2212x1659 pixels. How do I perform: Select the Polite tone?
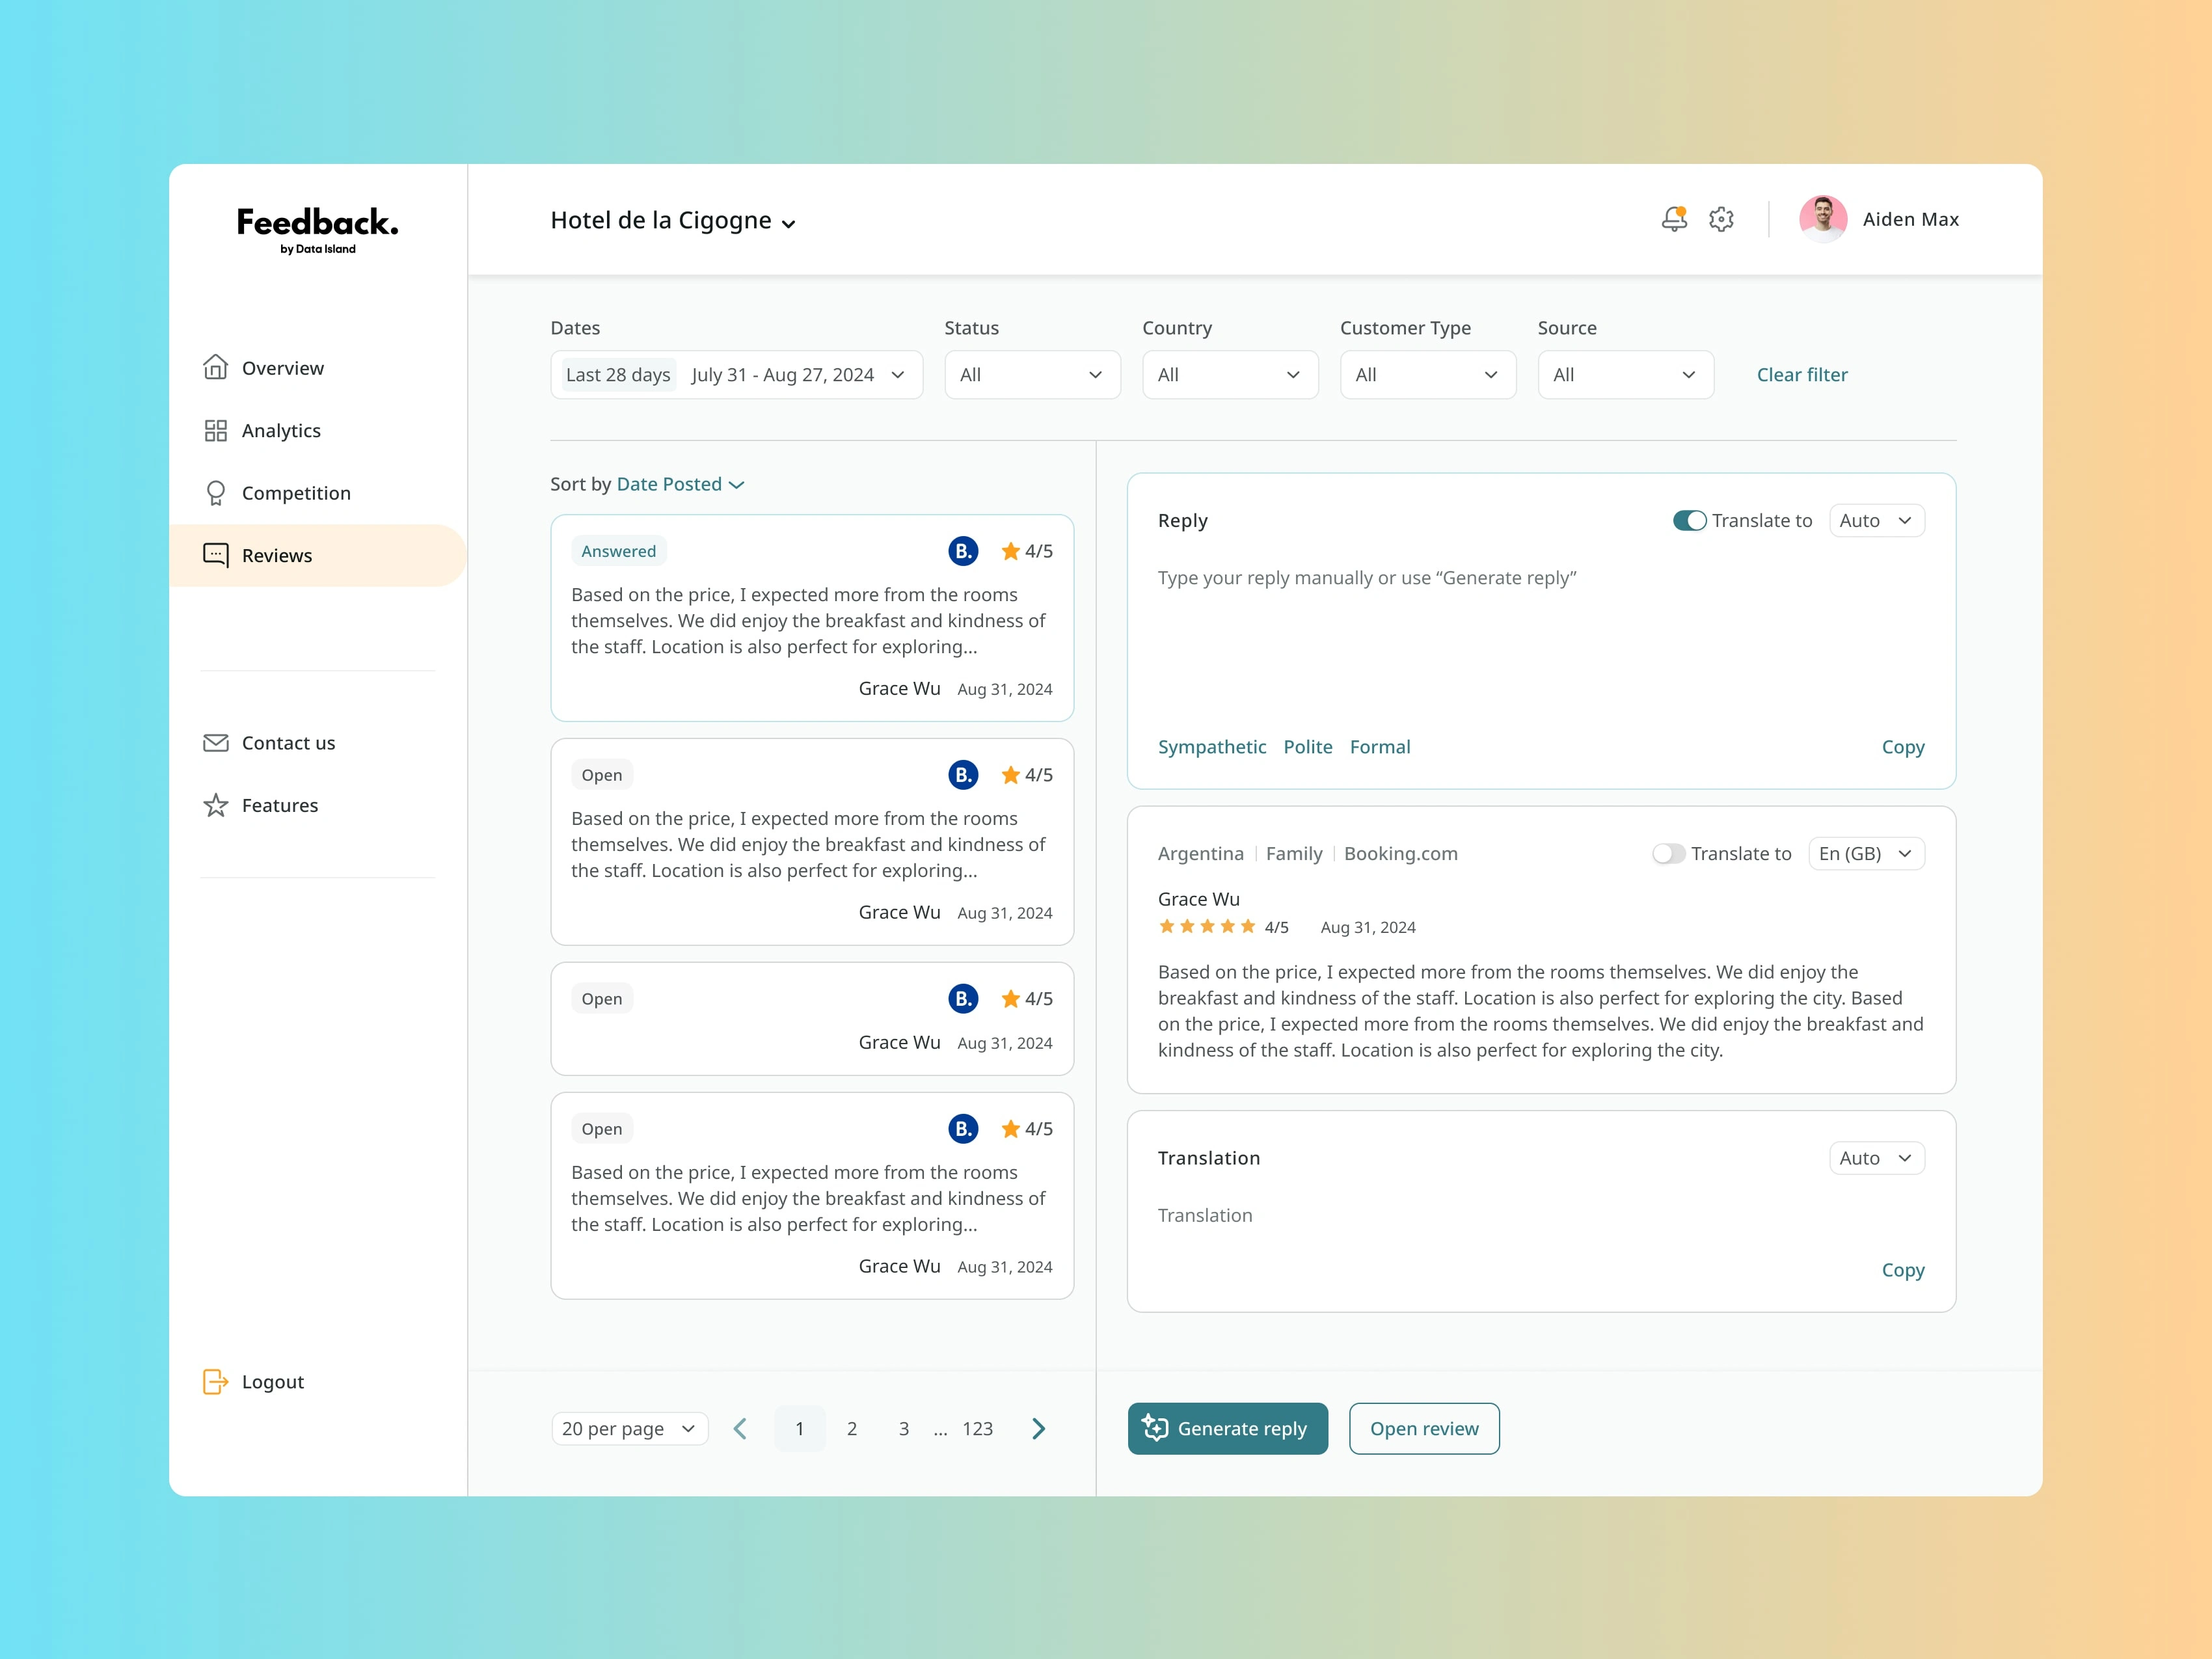click(1308, 747)
